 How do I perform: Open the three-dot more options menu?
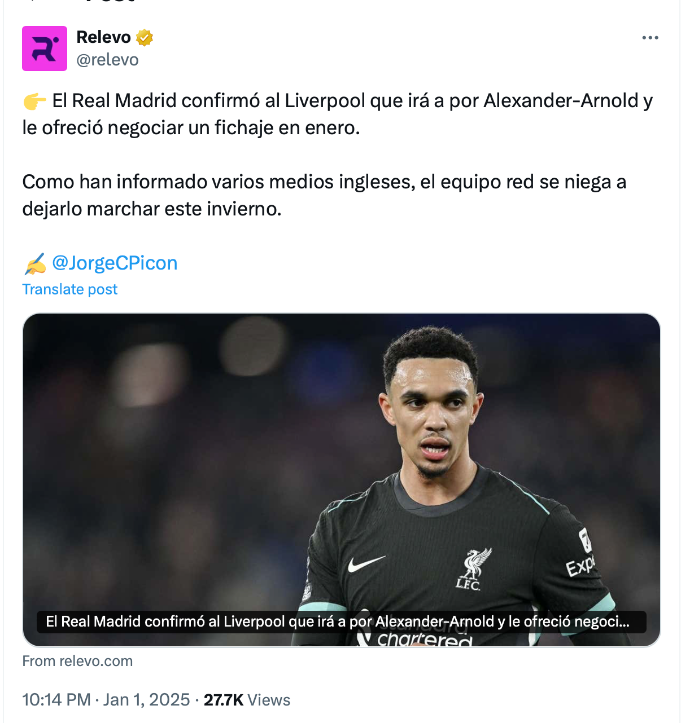pyautogui.click(x=650, y=38)
